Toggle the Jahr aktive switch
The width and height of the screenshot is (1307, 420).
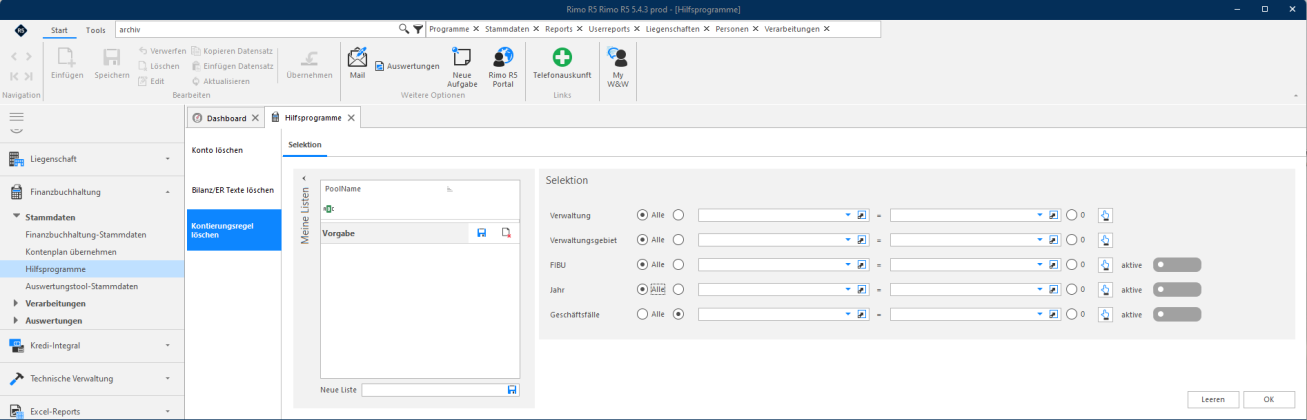click(x=1177, y=290)
